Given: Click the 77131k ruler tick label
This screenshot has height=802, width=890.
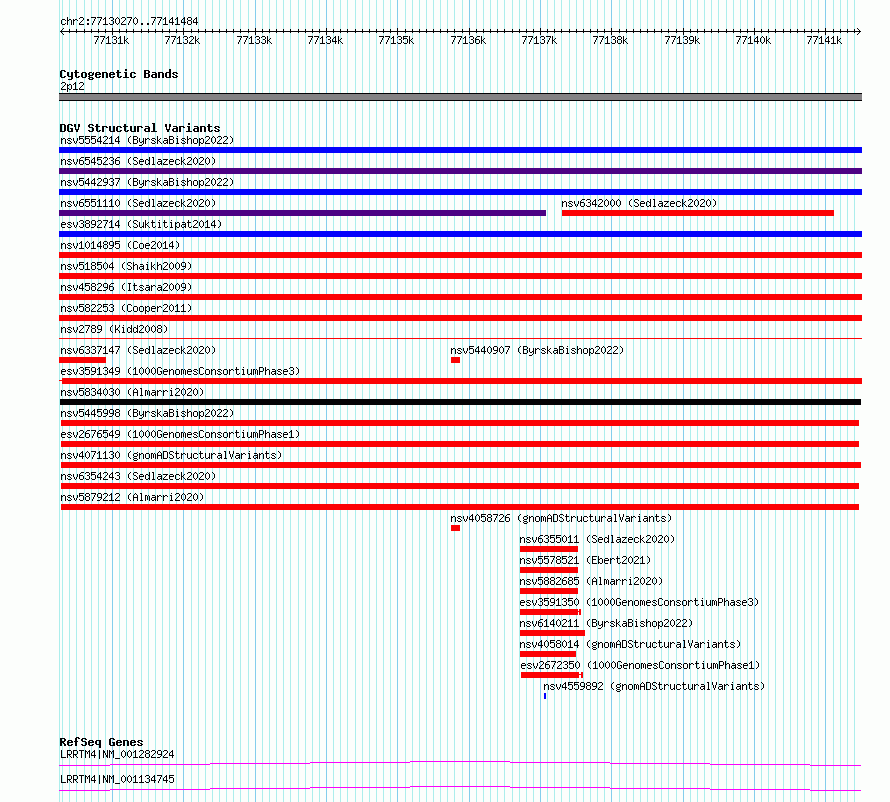Looking at the screenshot, I should [x=111, y=40].
